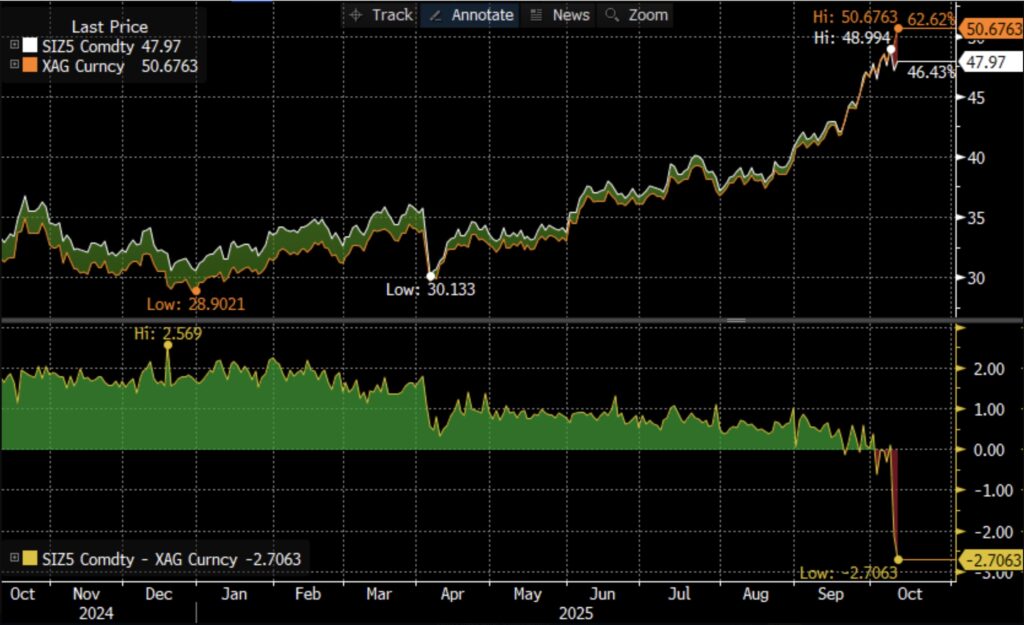Expand the XAG Curncy legend entry
The height and width of the screenshot is (625, 1024).
coord(14,66)
